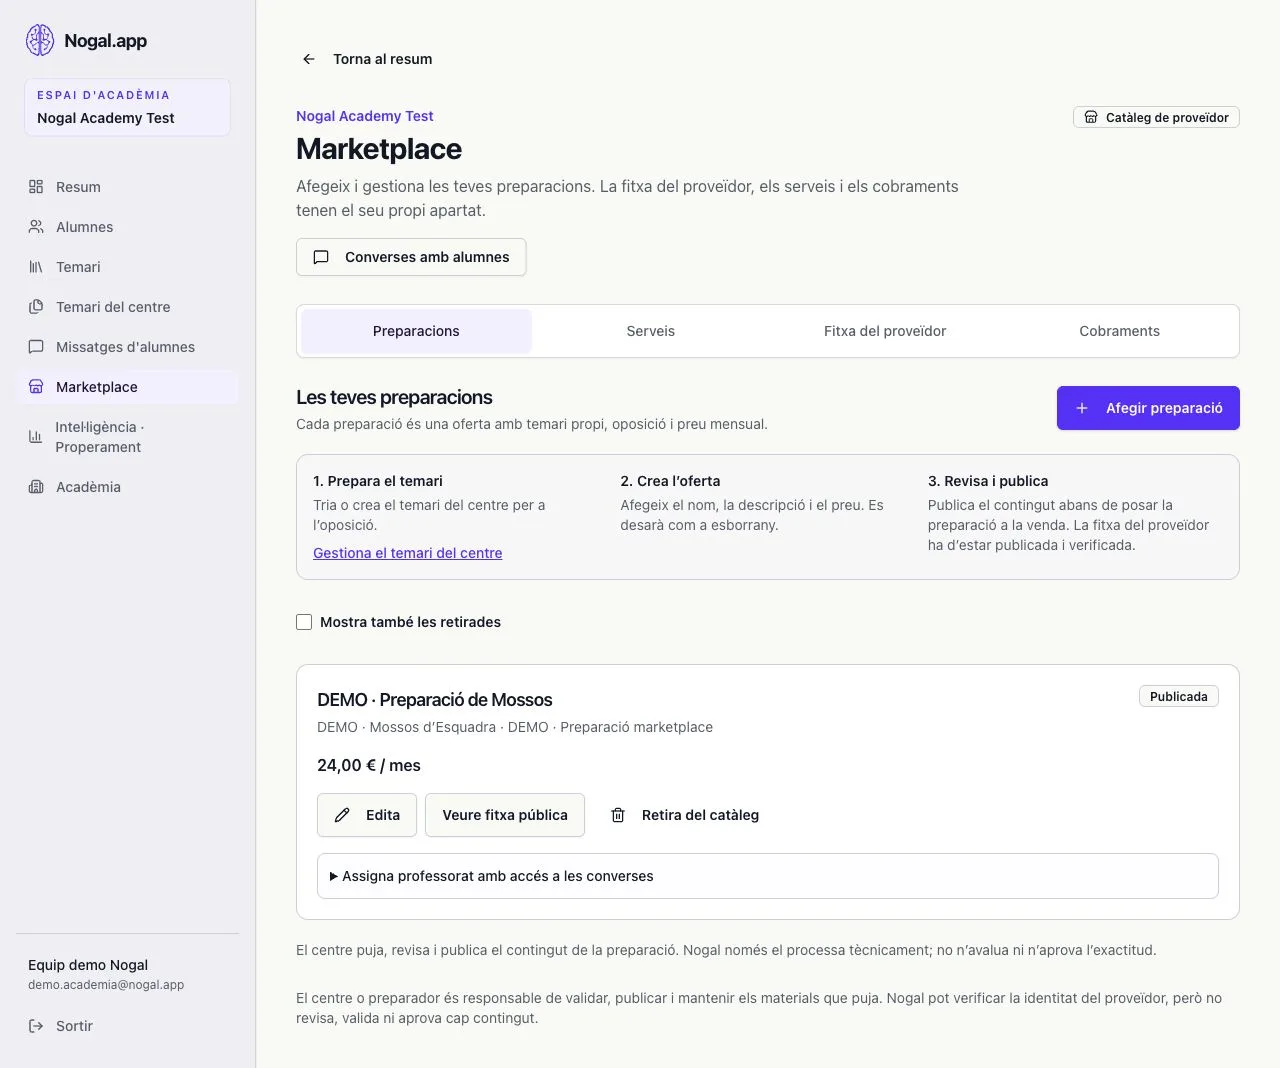
Task: Click the Temari del centre copy icon
Action: click(36, 307)
